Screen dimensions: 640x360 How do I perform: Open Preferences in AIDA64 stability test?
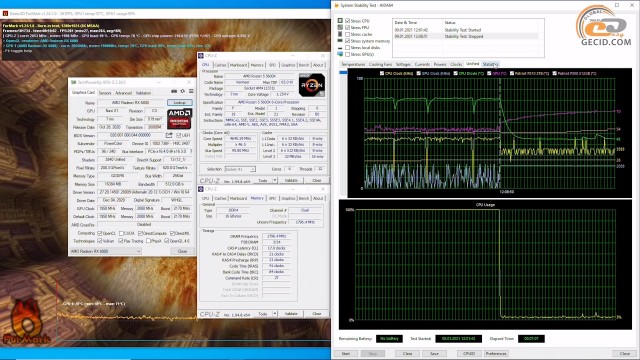coord(496,353)
